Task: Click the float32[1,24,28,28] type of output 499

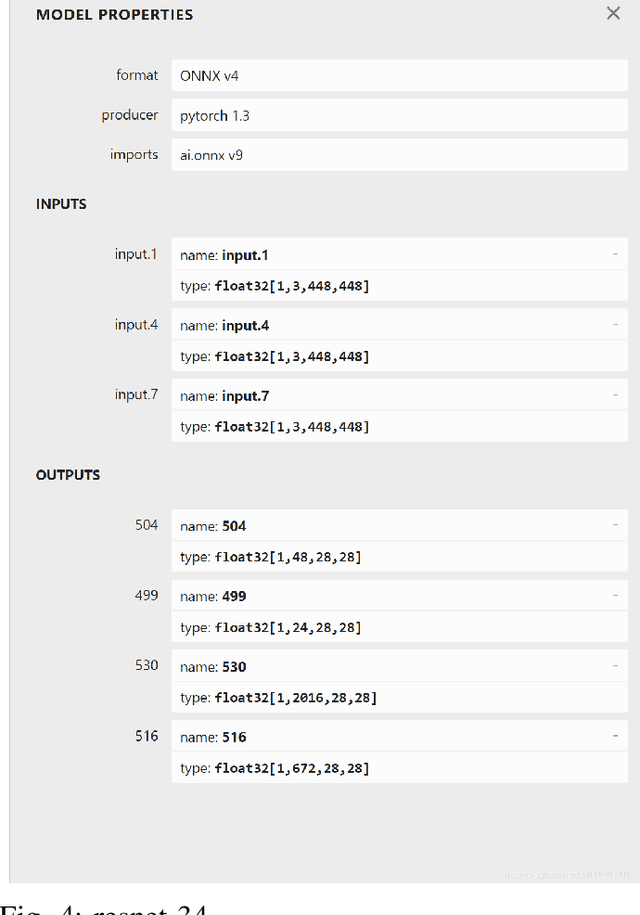Action: click(288, 628)
